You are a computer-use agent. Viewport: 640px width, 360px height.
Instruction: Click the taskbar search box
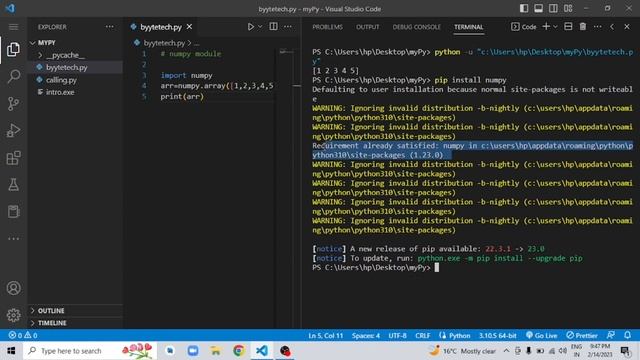[90, 351]
